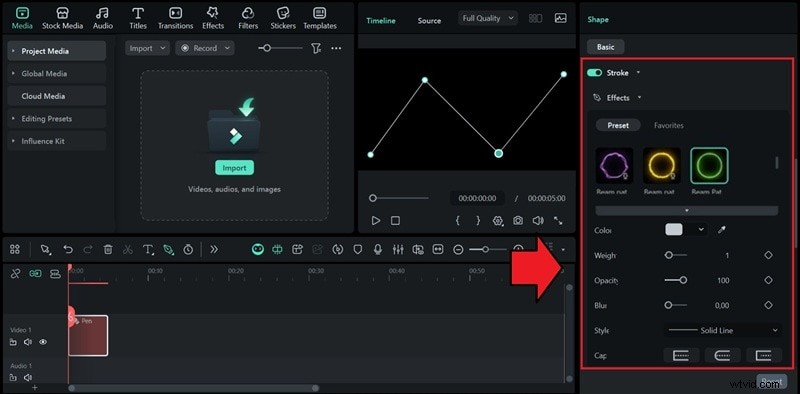This screenshot has height=394, width=800.
Task: Open the stroke color swatch
Action: coord(674,230)
